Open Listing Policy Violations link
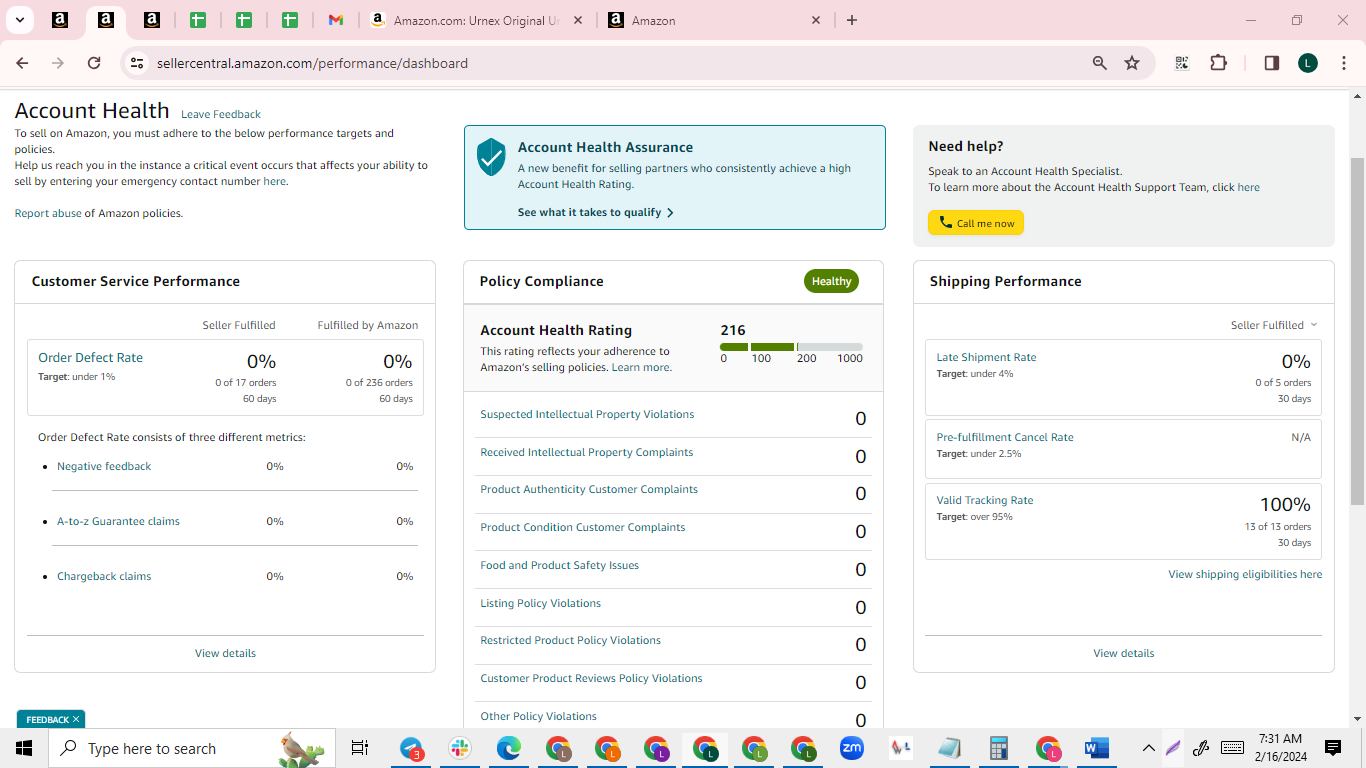Image resolution: width=1366 pixels, height=768 pixels. point(540,603)
